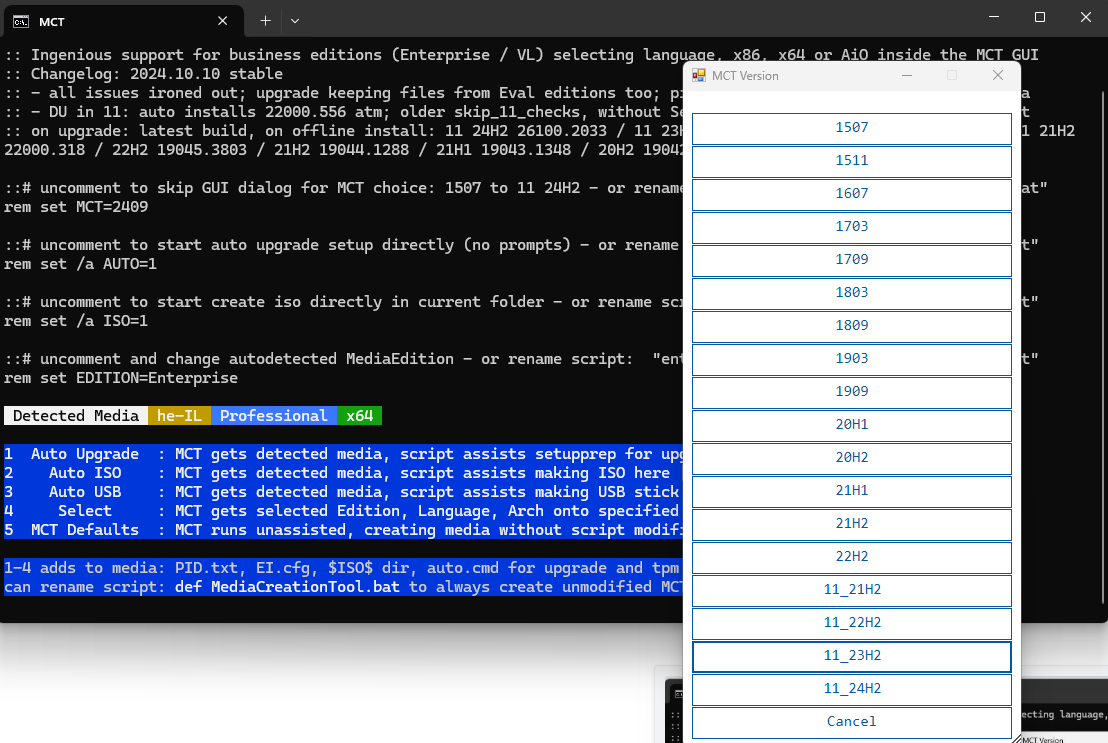Maximize the terminal window
This screenshot has height=743, width=1108.
[x=1040, y=17]
